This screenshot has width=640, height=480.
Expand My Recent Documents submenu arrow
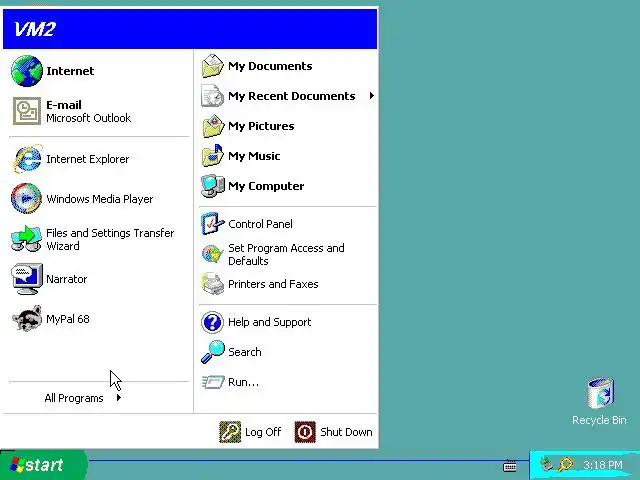point(371,96)
